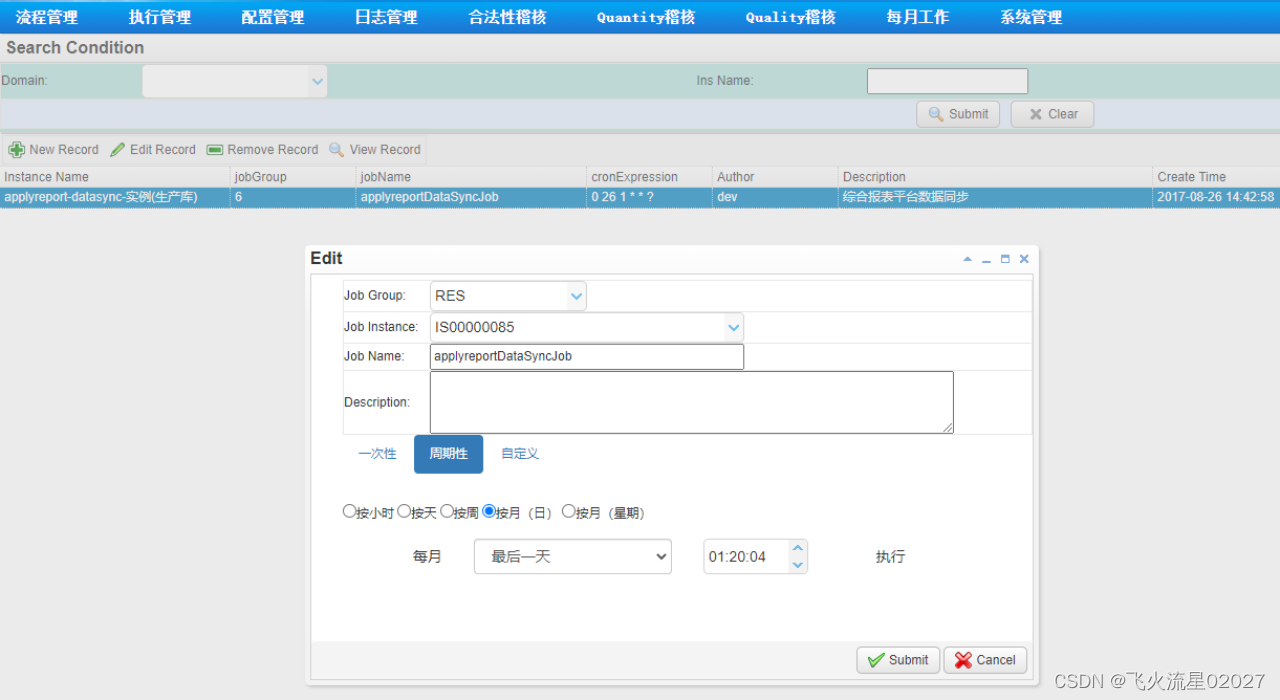Open the Quantity稽核 menu

[x=646, y=17]
